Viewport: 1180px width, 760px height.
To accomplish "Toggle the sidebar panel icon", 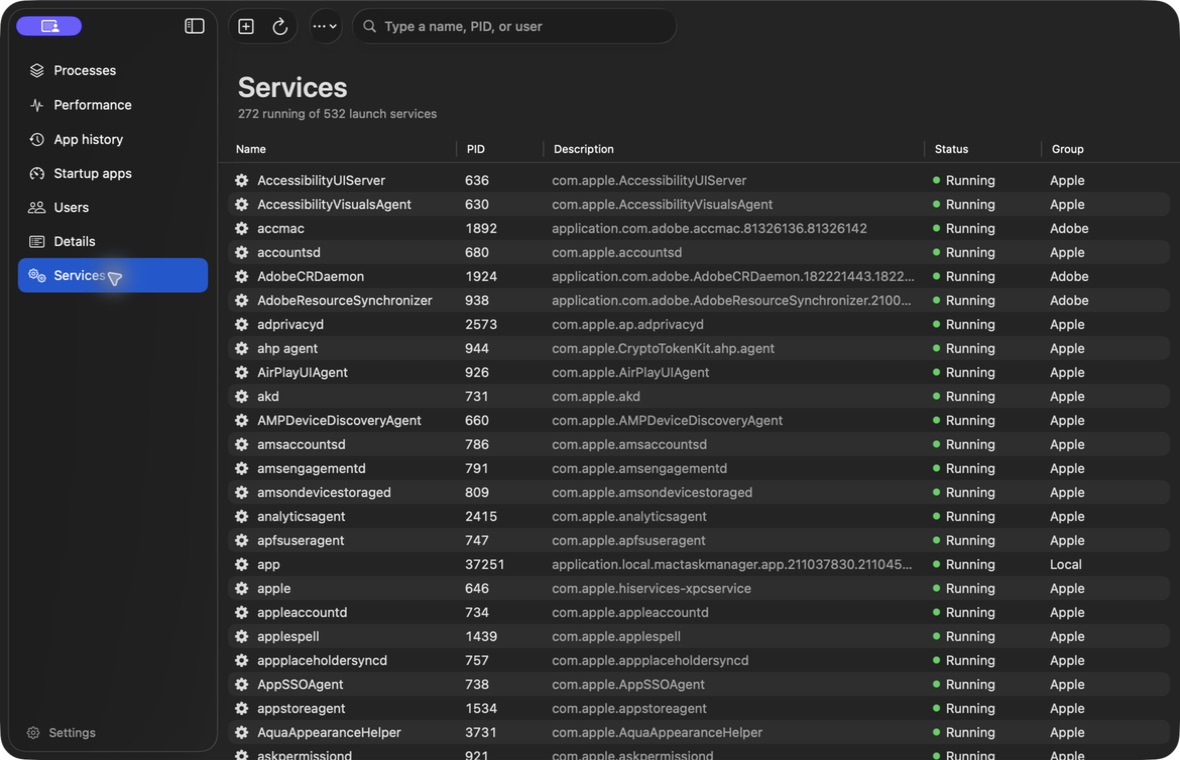I will click(194, 26).
